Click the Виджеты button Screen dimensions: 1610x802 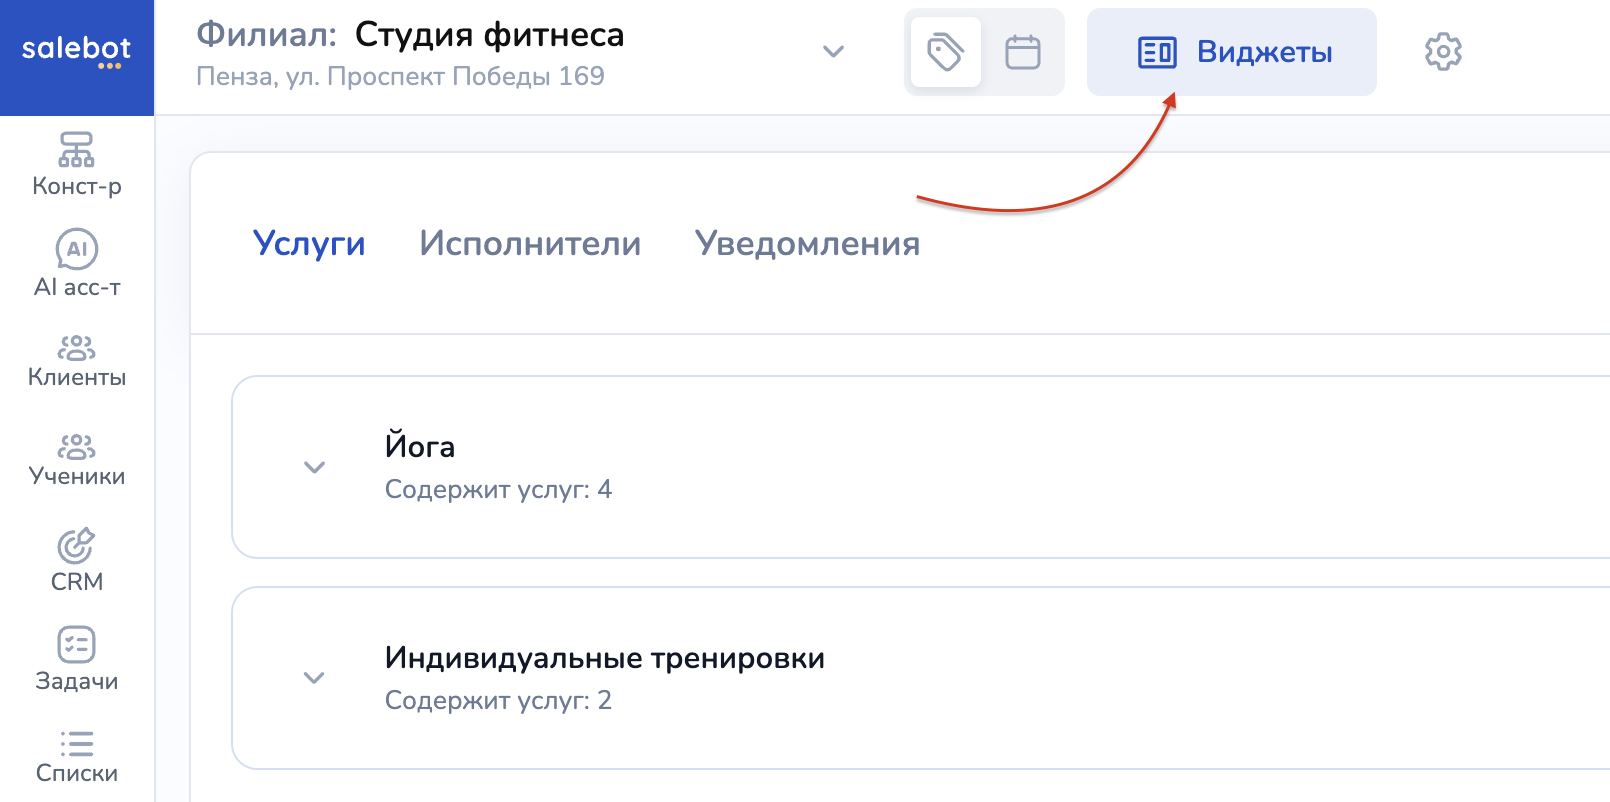[1231, 52]
